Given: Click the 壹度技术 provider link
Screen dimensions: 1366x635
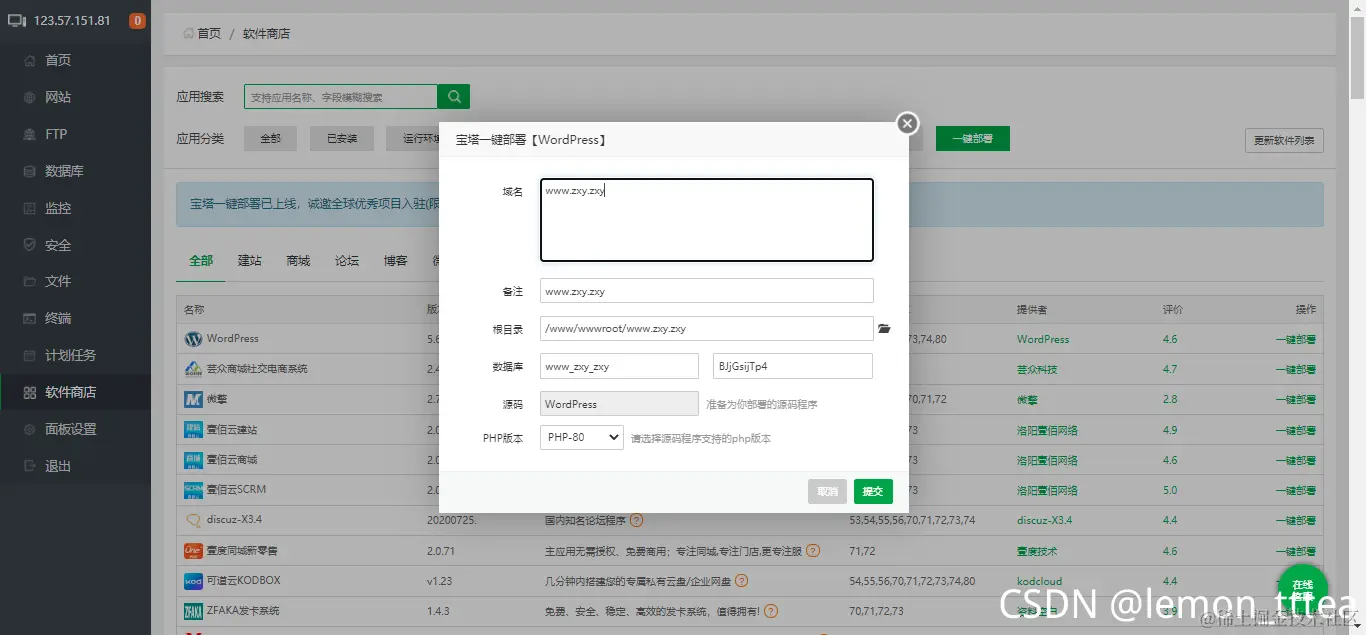Looking at the screenshot, I should click(1037, 551).
